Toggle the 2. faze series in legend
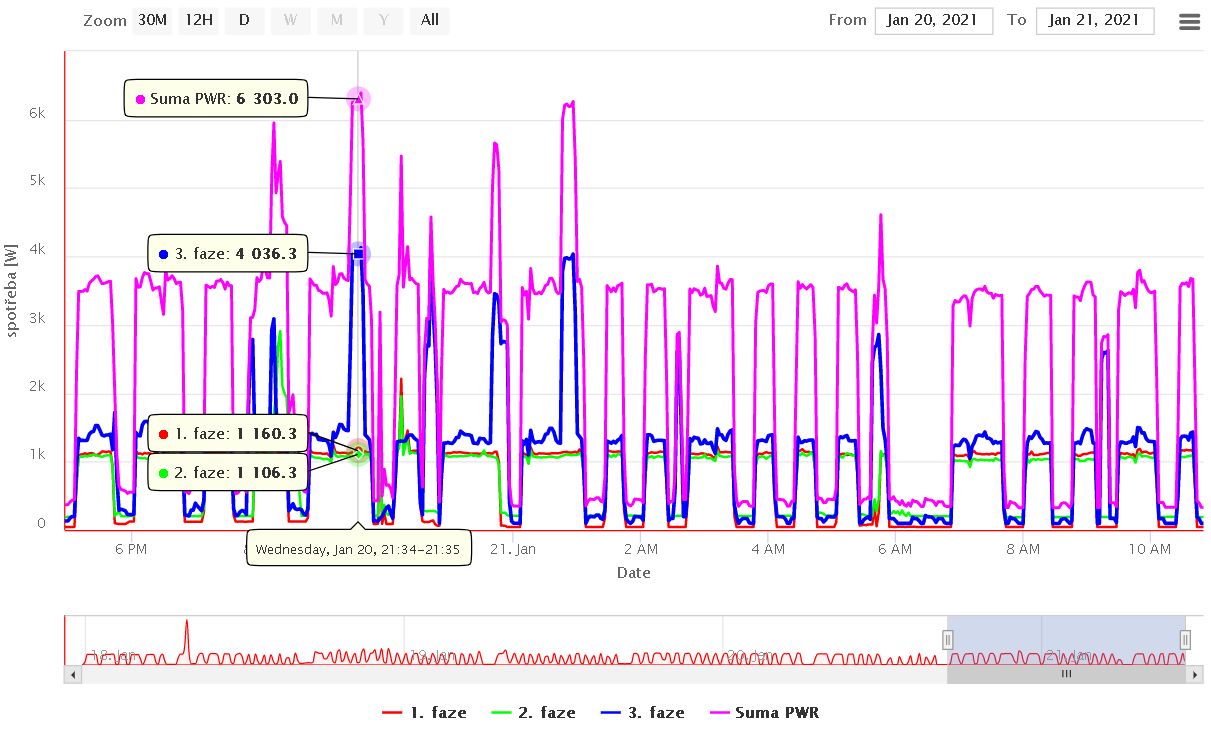Image resolution: width=1211 pixels, height=729 pixels. (533, 713)
